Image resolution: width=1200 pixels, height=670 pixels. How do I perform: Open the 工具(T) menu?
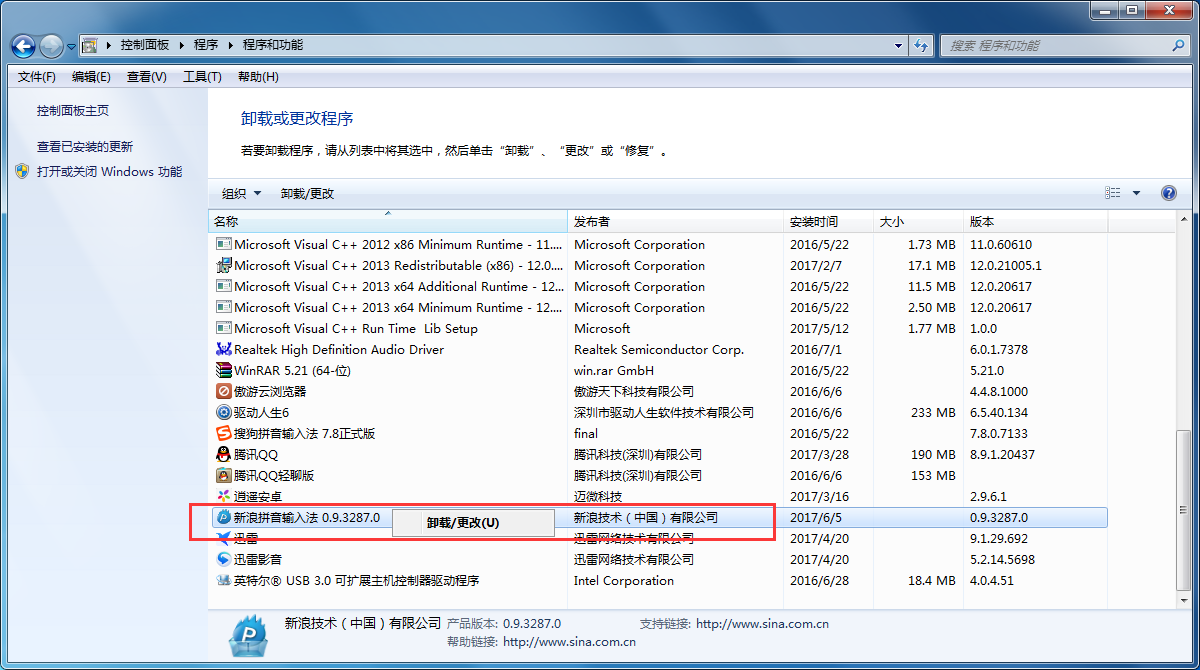pyautogui.click(x=201, y=77)
